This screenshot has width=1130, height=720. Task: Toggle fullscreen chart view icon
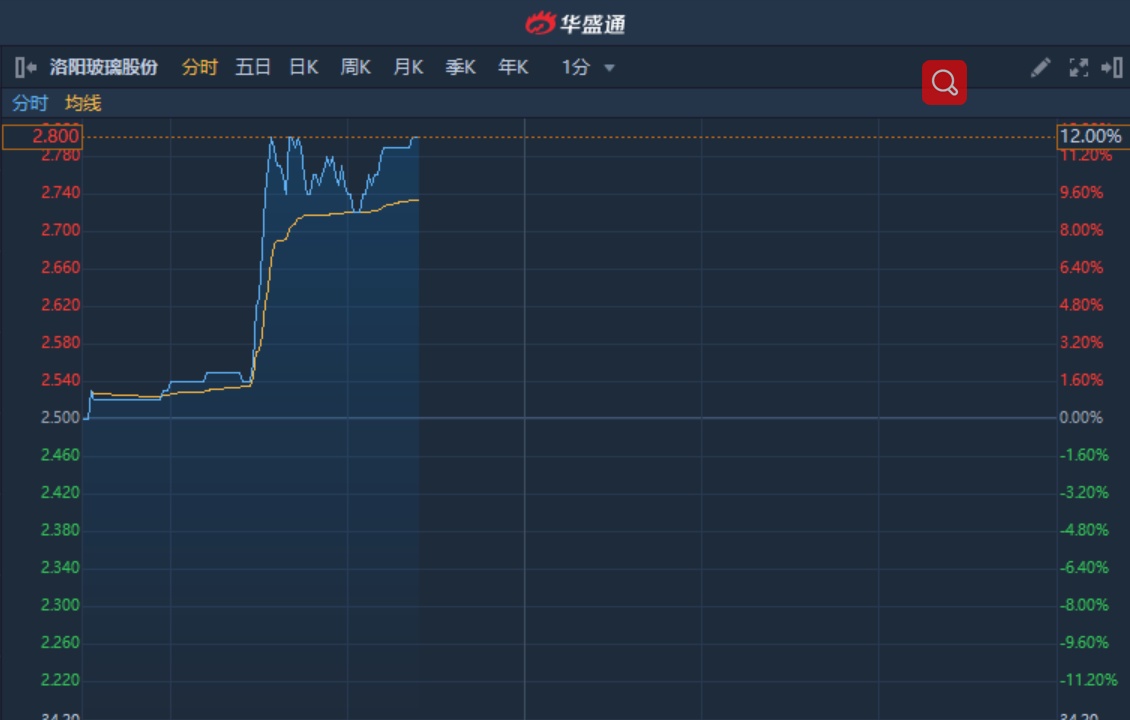click(1078, 67)
